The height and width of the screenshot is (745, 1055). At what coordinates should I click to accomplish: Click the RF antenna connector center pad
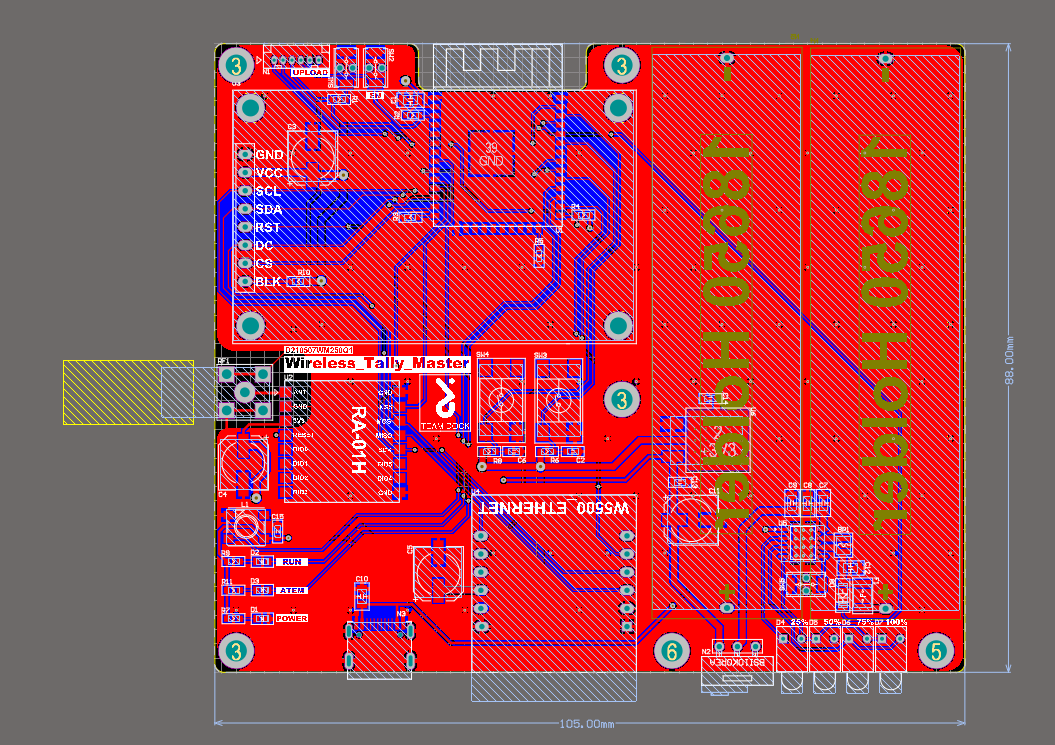click(244, 392)
